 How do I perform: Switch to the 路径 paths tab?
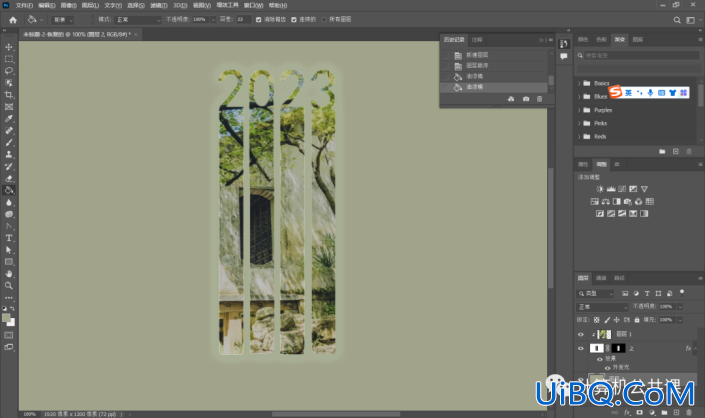click(x=620, y=278)
